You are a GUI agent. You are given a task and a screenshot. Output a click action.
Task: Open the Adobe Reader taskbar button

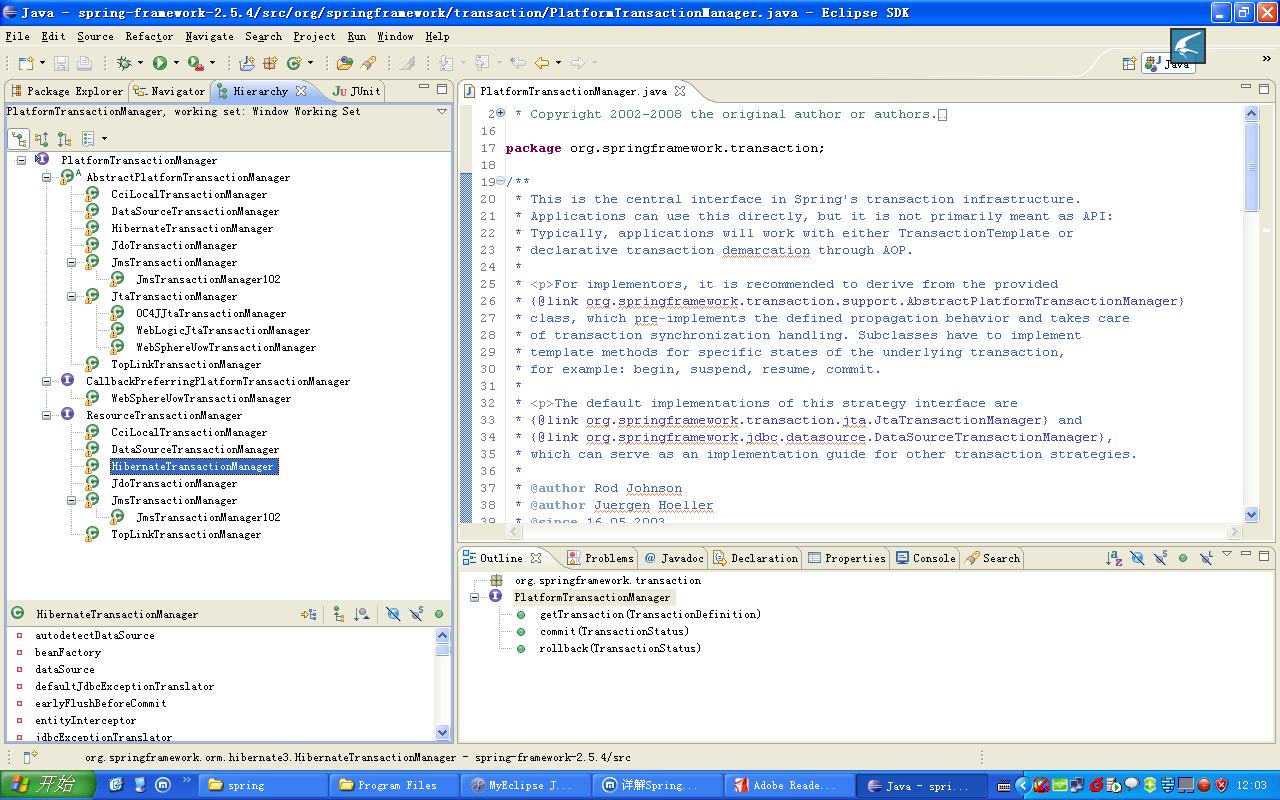[x=789, y=785]
